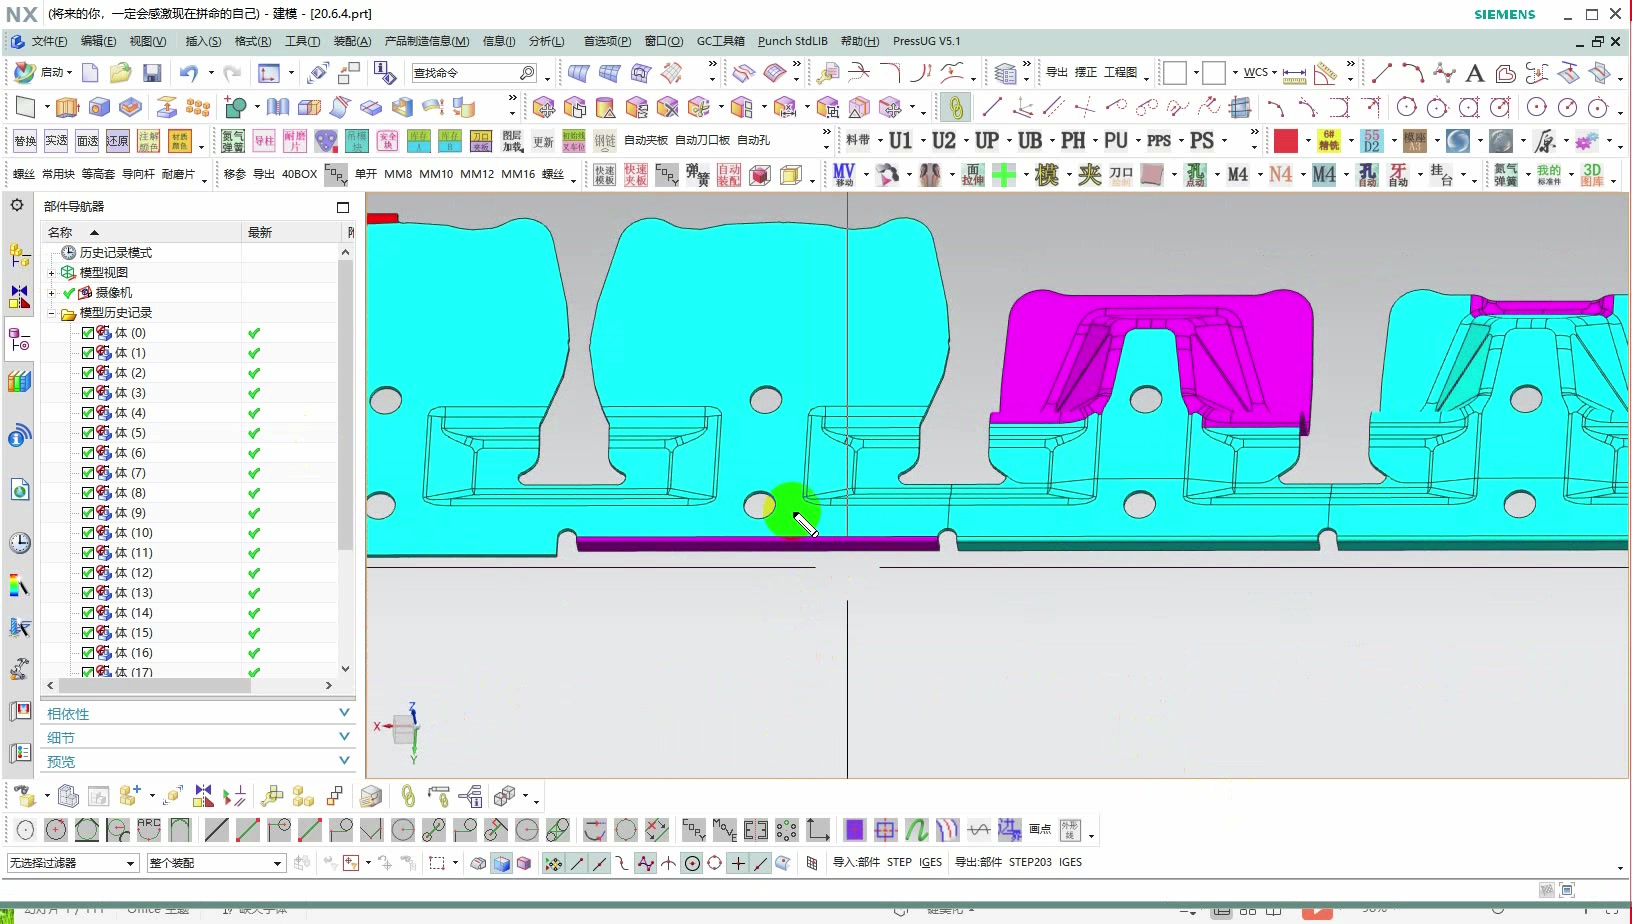Open the History clock sidebar icon
Viewport: 1632px width, 924px height.
pos(19,543)
